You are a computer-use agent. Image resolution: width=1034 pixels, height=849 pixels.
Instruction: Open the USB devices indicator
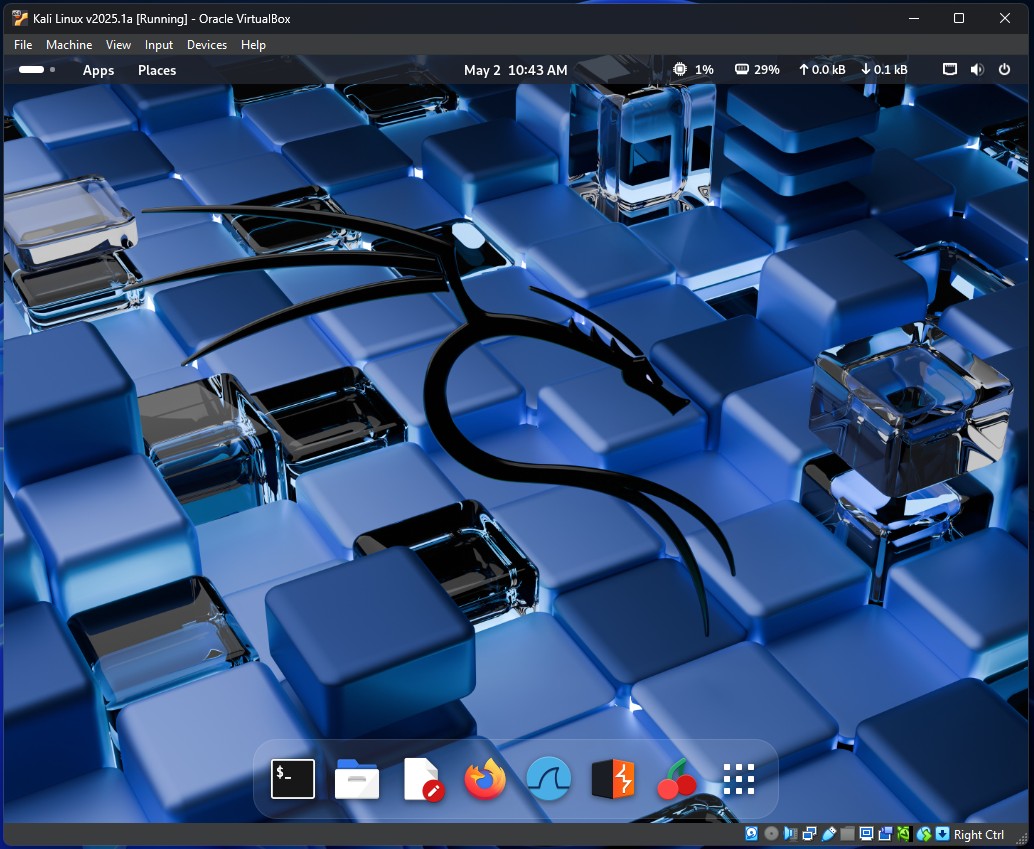point(828,834)
